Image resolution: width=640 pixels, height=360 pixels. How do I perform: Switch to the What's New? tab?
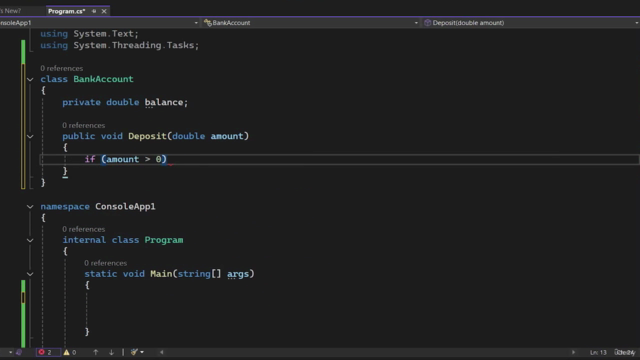pos(11,11)
